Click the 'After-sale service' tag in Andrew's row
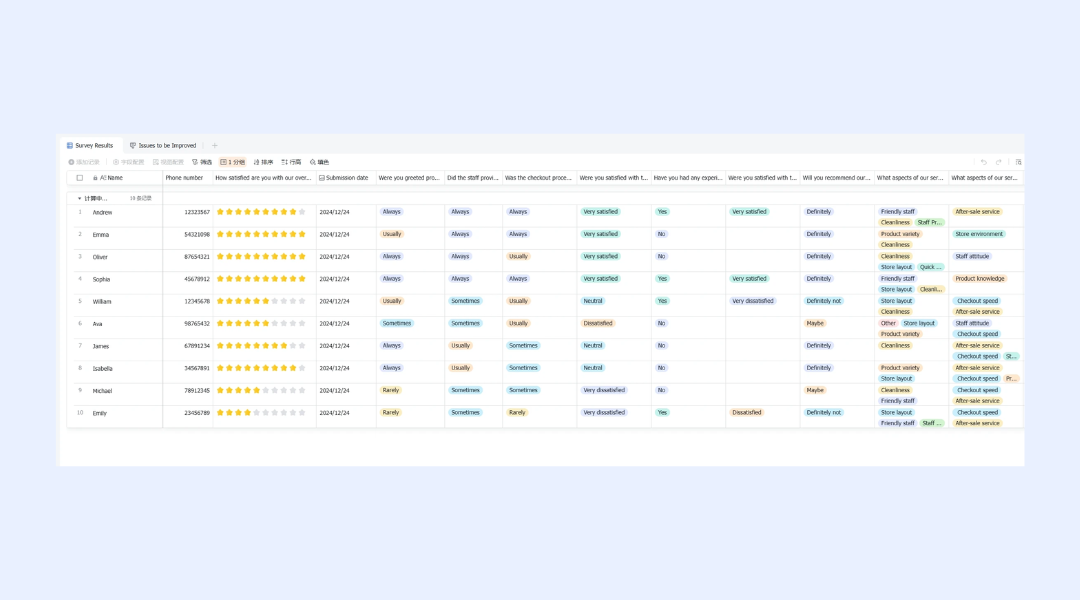Image resolution: width=1080 pixels, height=600 pixels. [977, 212]
